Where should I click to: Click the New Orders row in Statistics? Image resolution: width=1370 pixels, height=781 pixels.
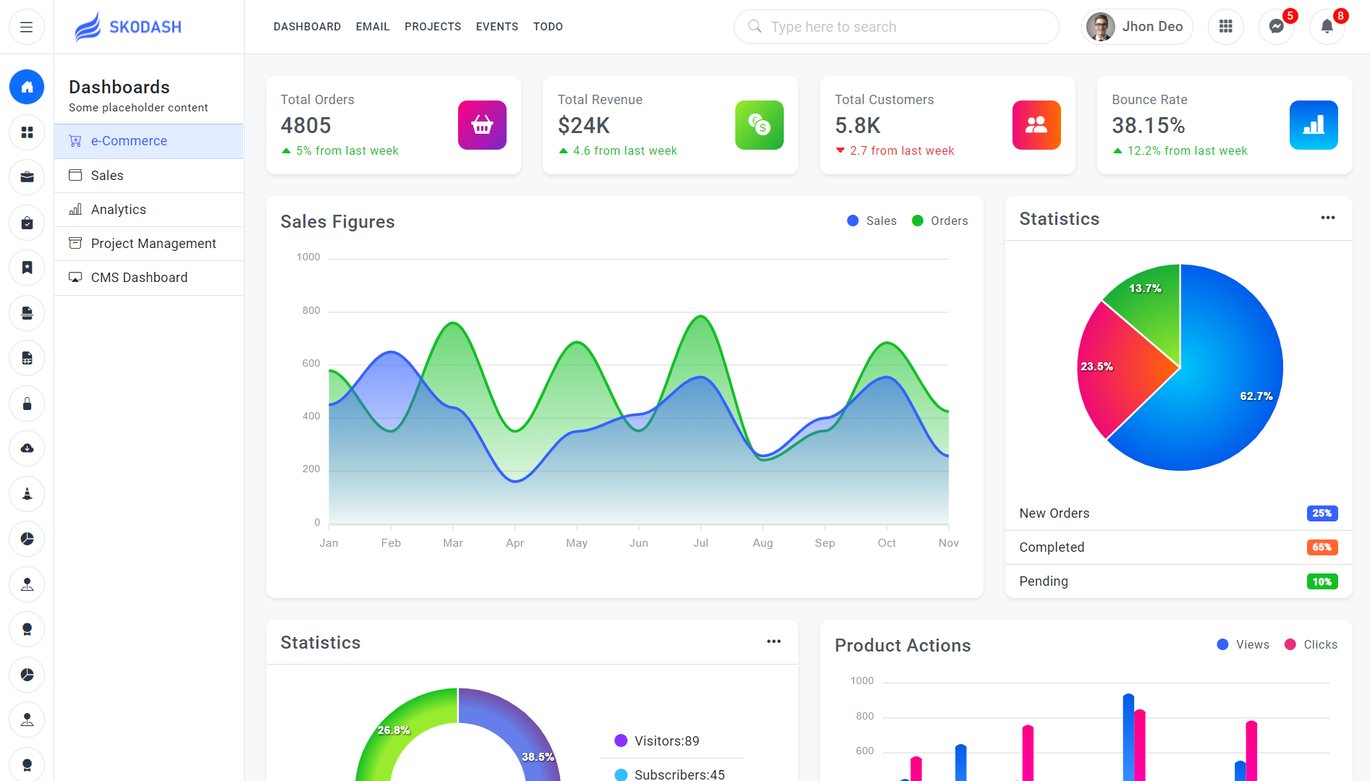pos(1178,513)
